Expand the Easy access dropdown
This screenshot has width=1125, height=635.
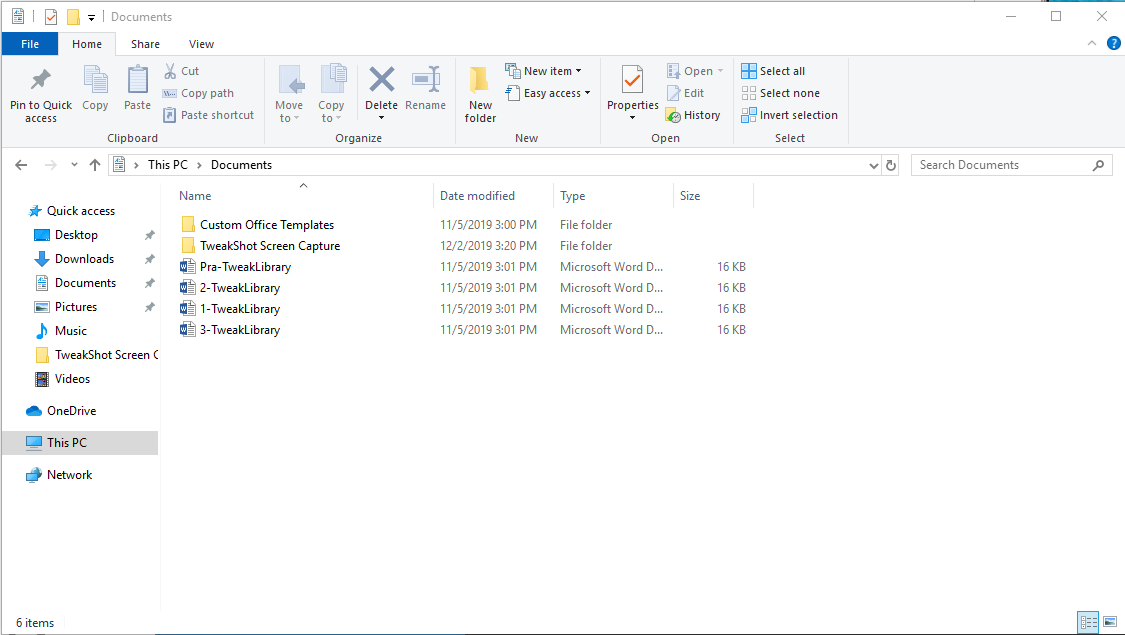548,92
